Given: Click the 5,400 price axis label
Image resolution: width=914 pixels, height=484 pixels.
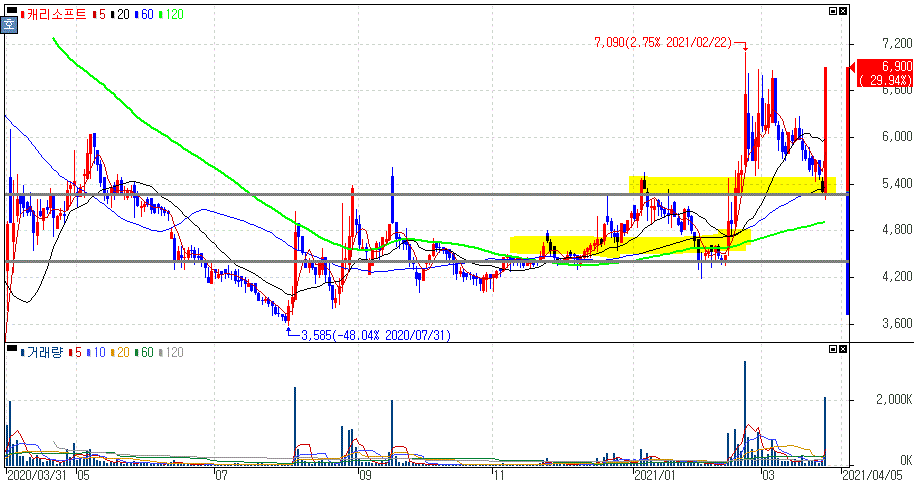Looking at the screenshot, I should coord(897,184).
